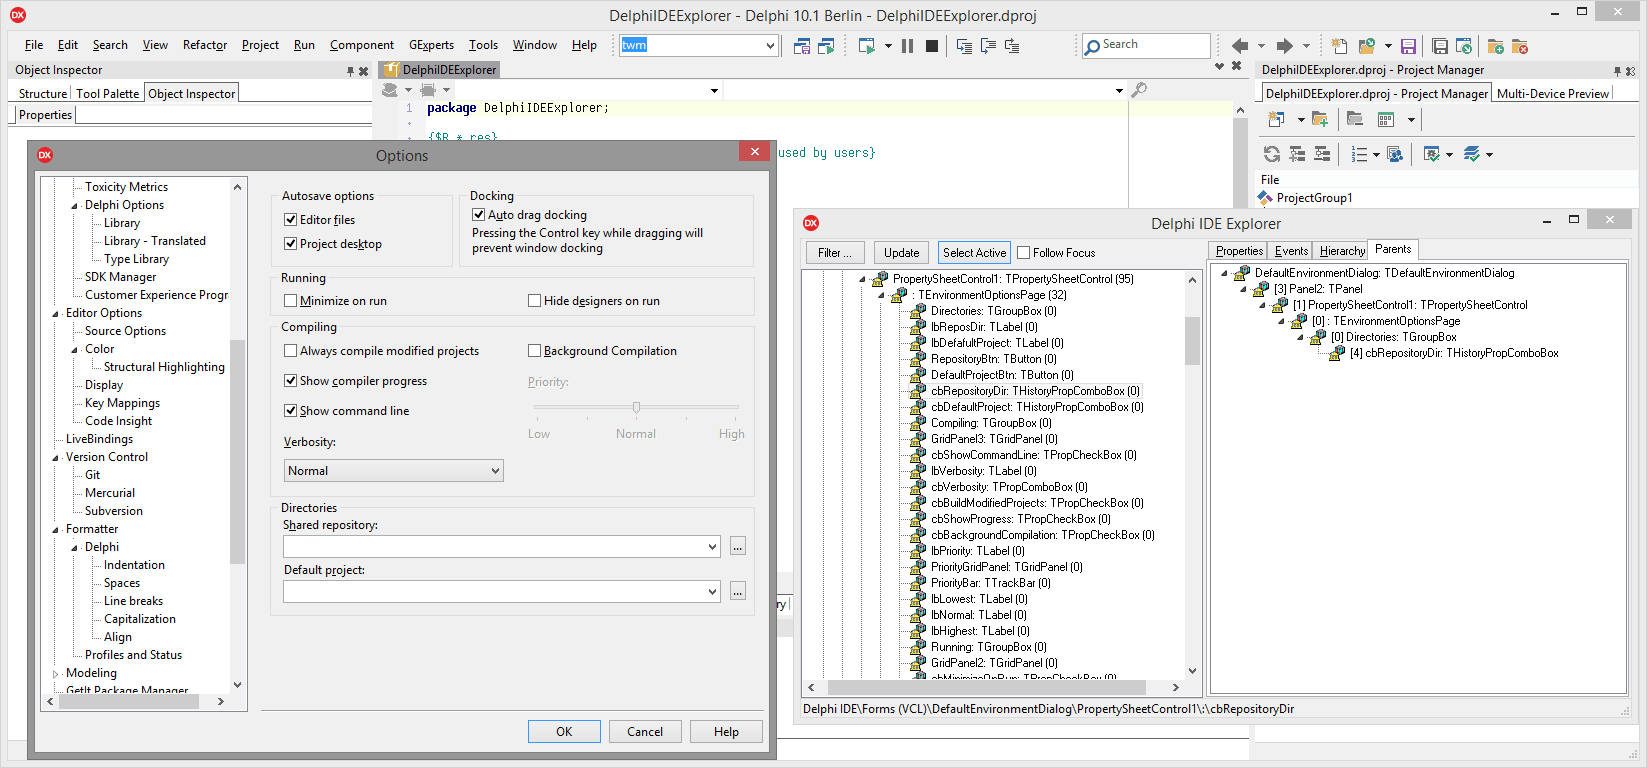
Task: Switch to the Tool Palette tab
Action: click(107, 94)
